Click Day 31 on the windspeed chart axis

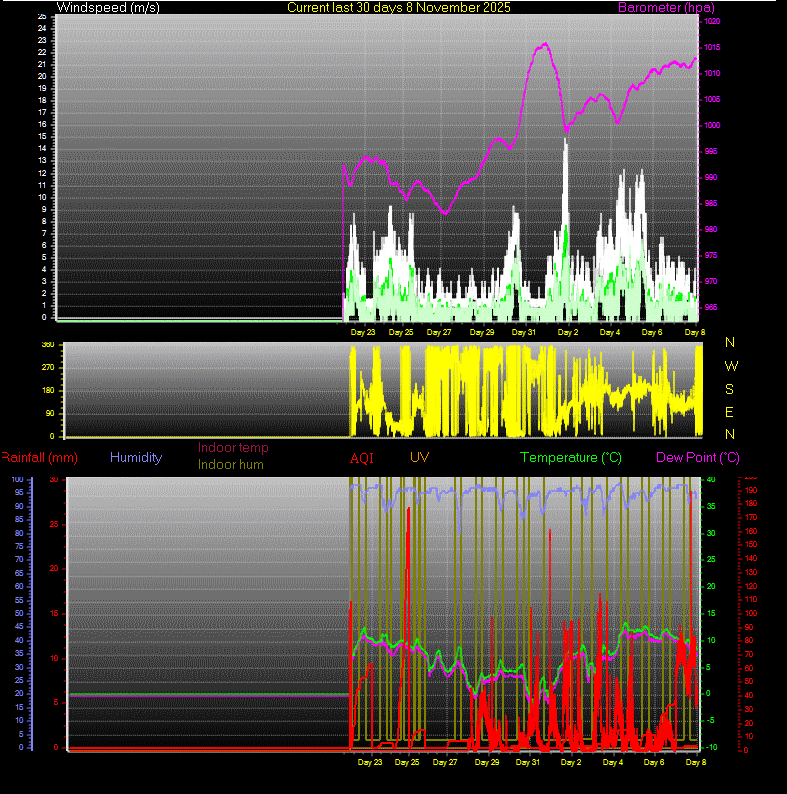[x=524, y=332]
